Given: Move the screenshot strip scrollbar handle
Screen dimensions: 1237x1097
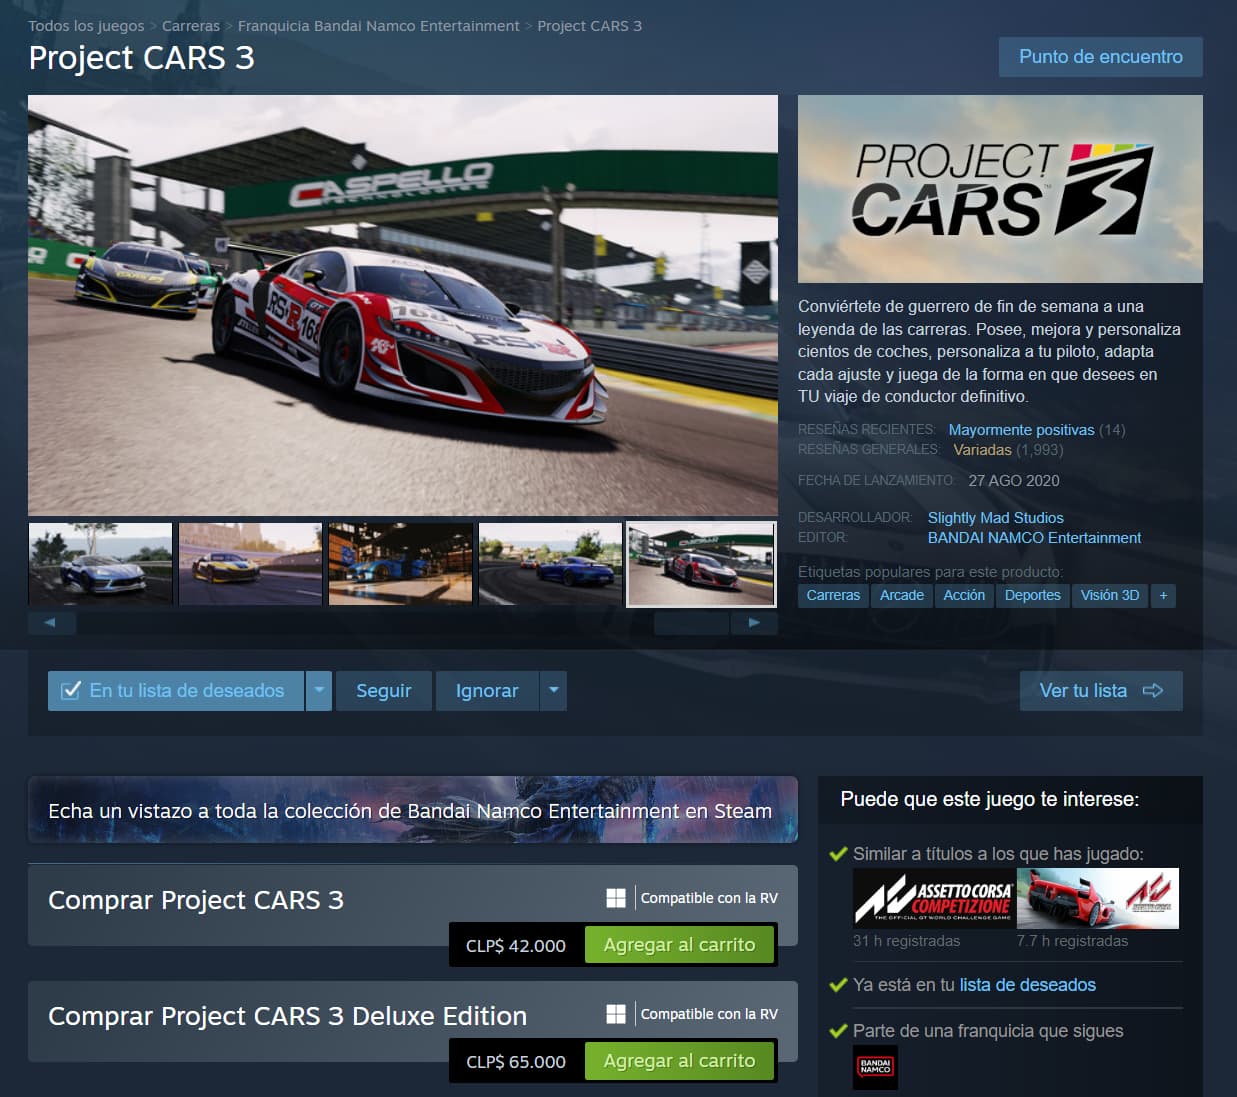Looking at the screenshot, I should click(691, 622).
